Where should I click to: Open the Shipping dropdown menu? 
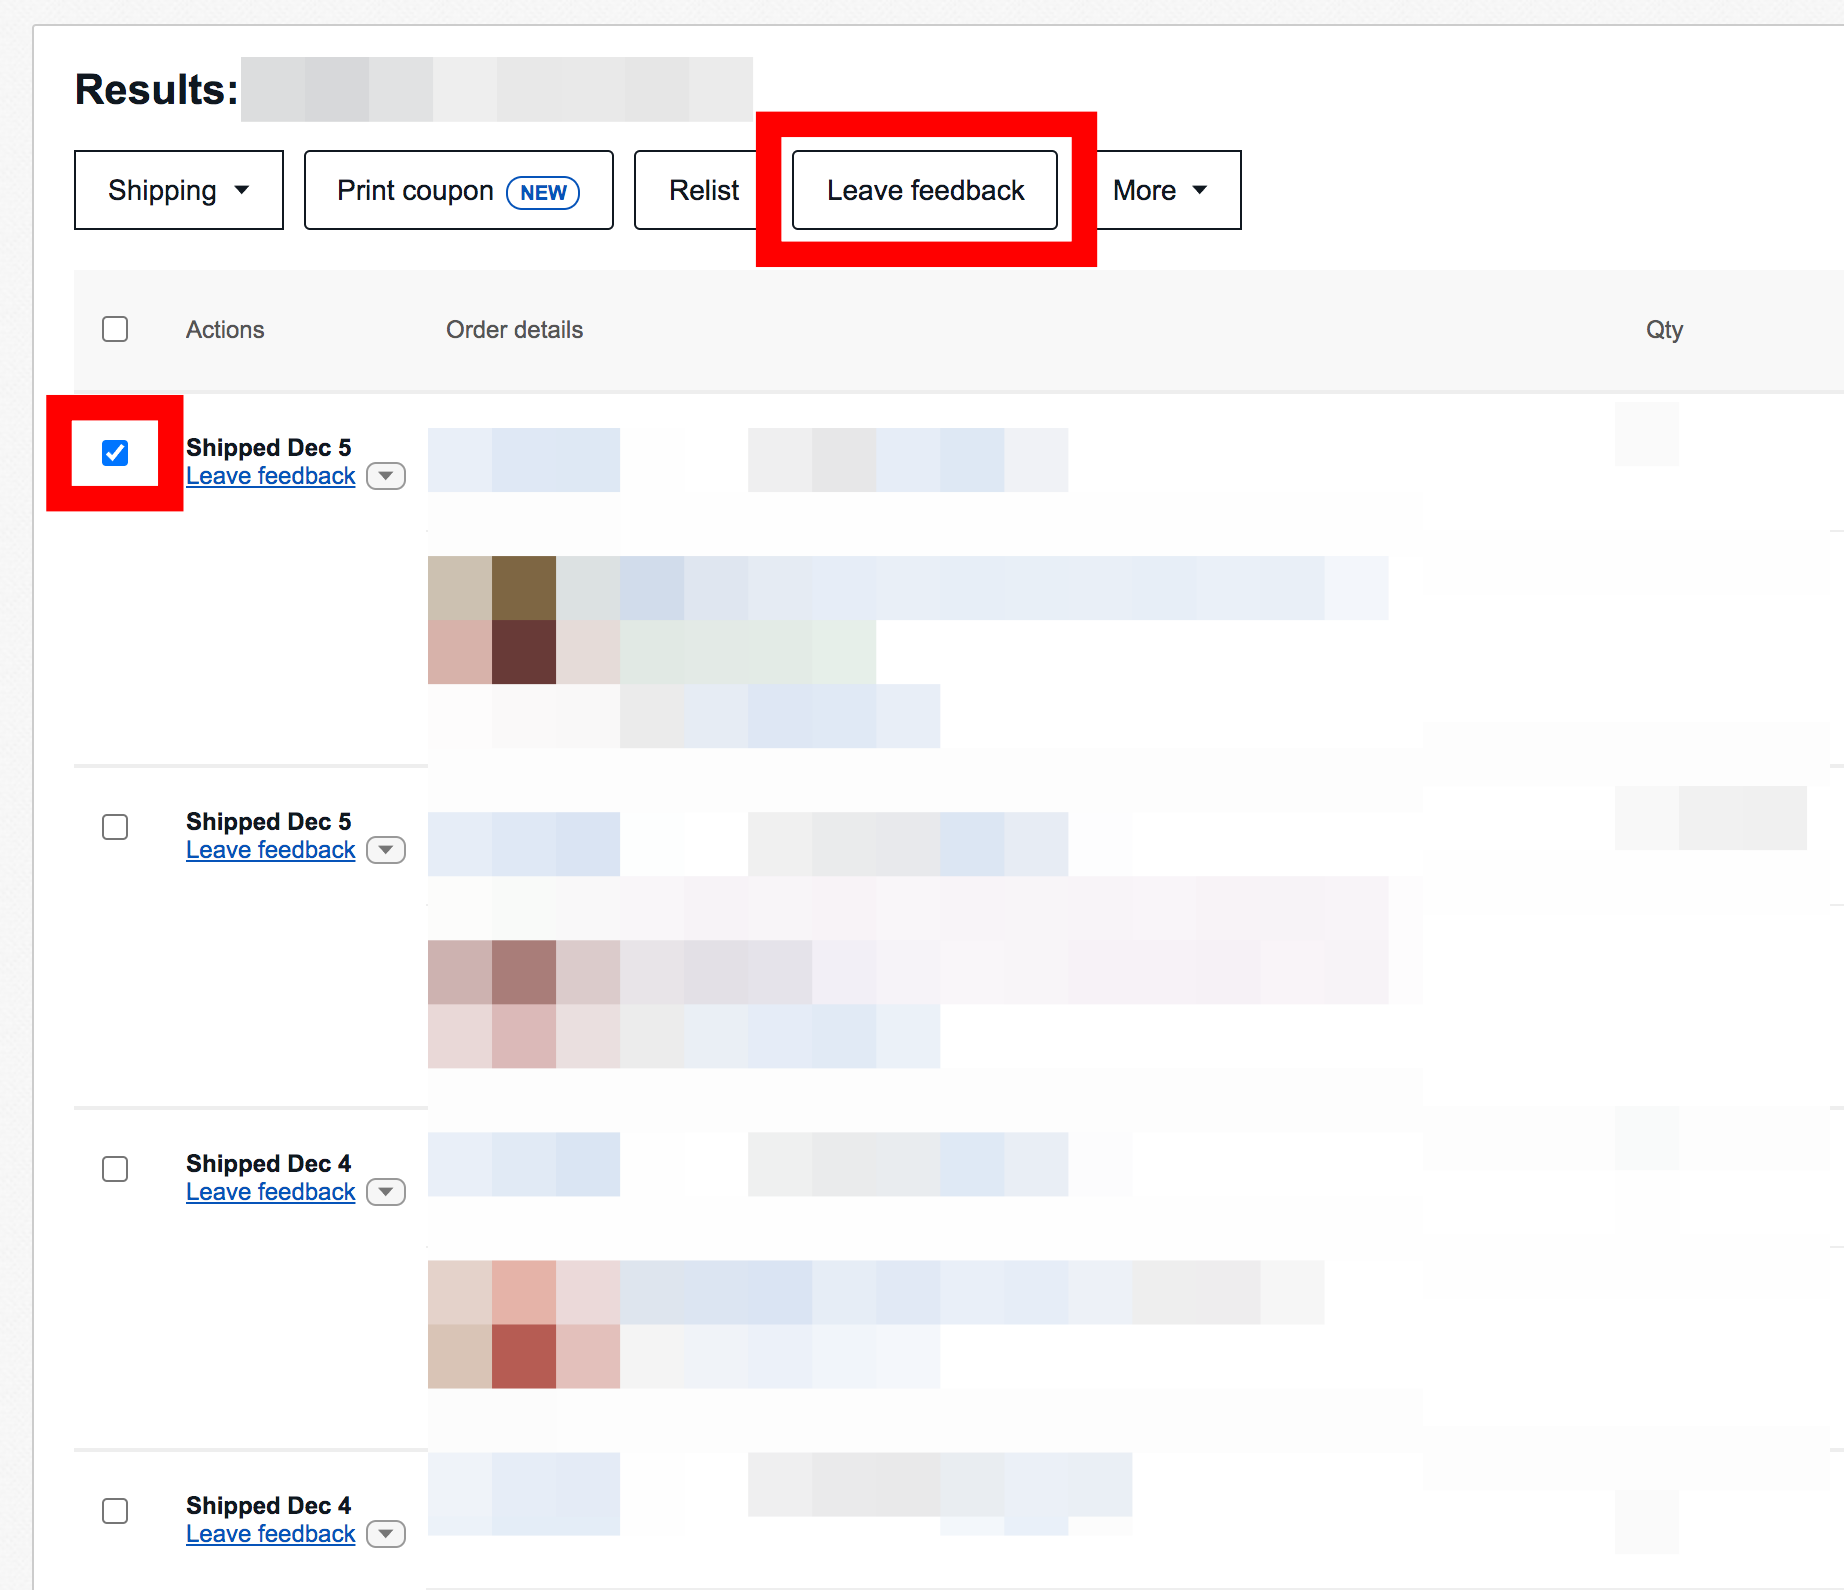click(178, 190)
